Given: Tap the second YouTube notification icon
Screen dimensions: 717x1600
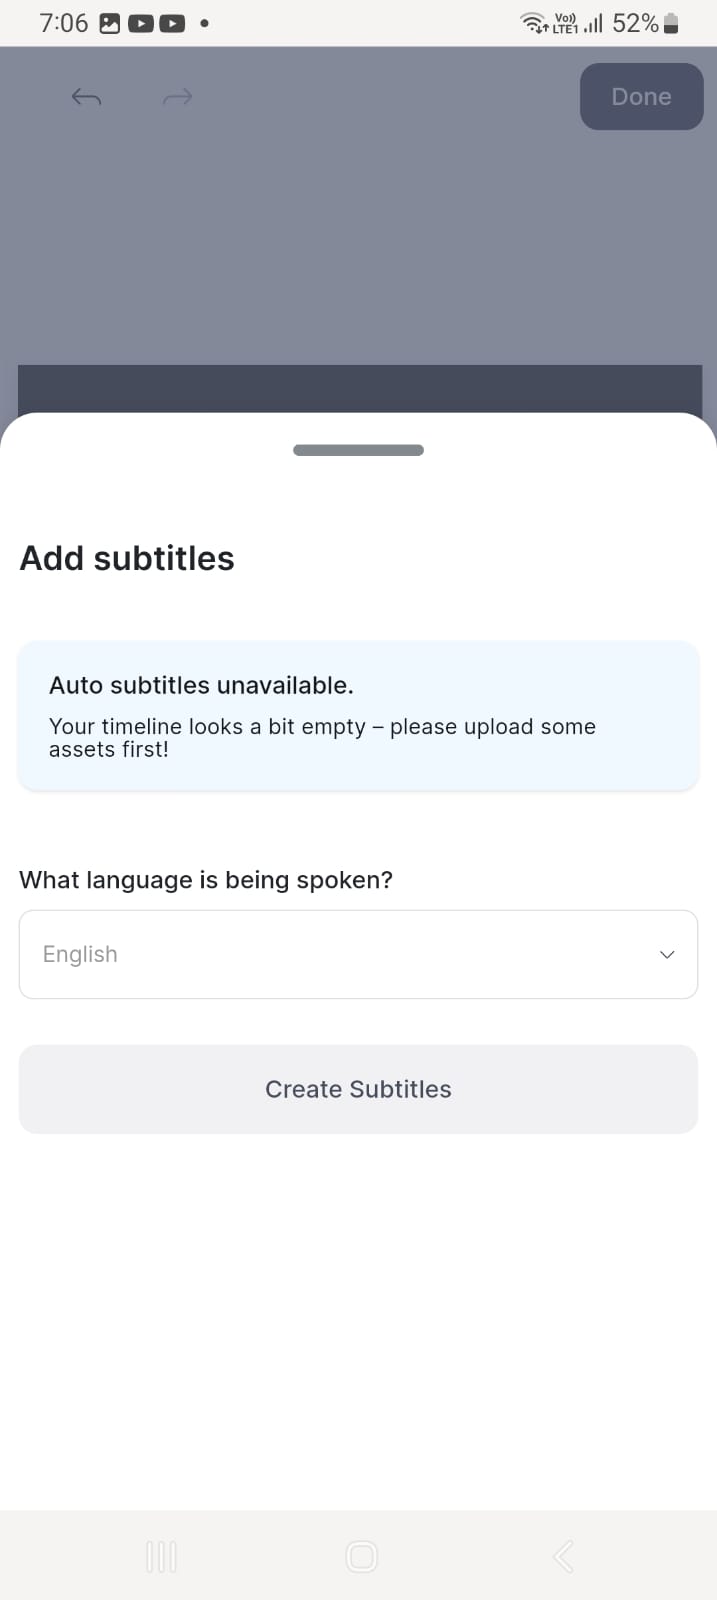Looking at the screenshot, I should [x=172, y=23].
